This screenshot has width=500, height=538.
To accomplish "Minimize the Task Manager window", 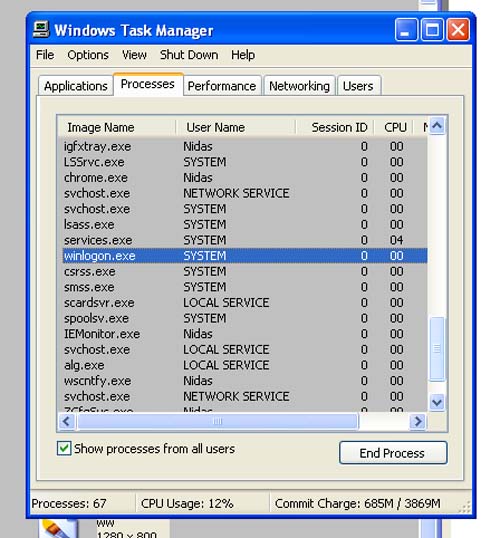I will 406,30.
